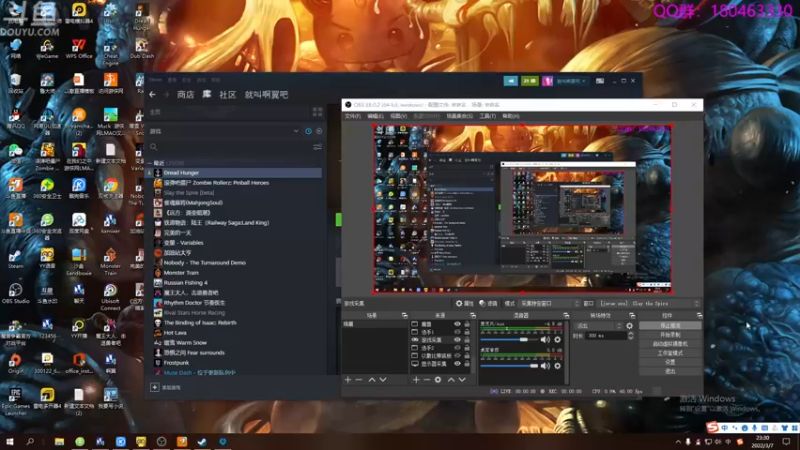
Task: Toggle lock on 游戏采集 source
Action: tap(467, 340)
